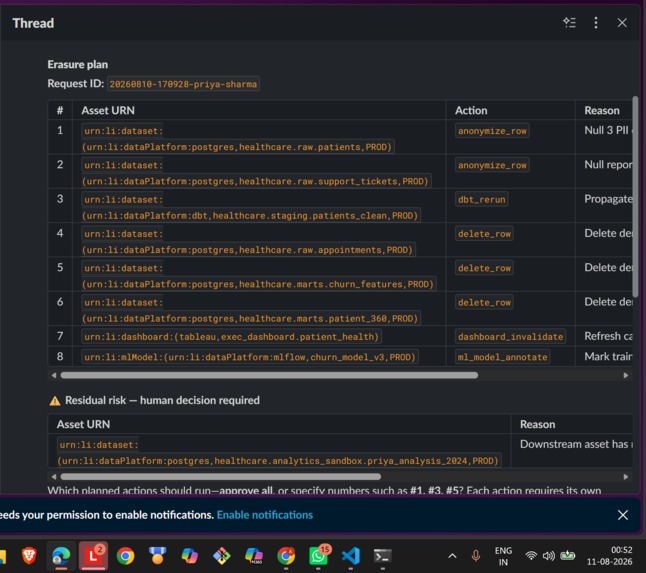Click the dashboard_invalidate action tag

click(510, 337)
